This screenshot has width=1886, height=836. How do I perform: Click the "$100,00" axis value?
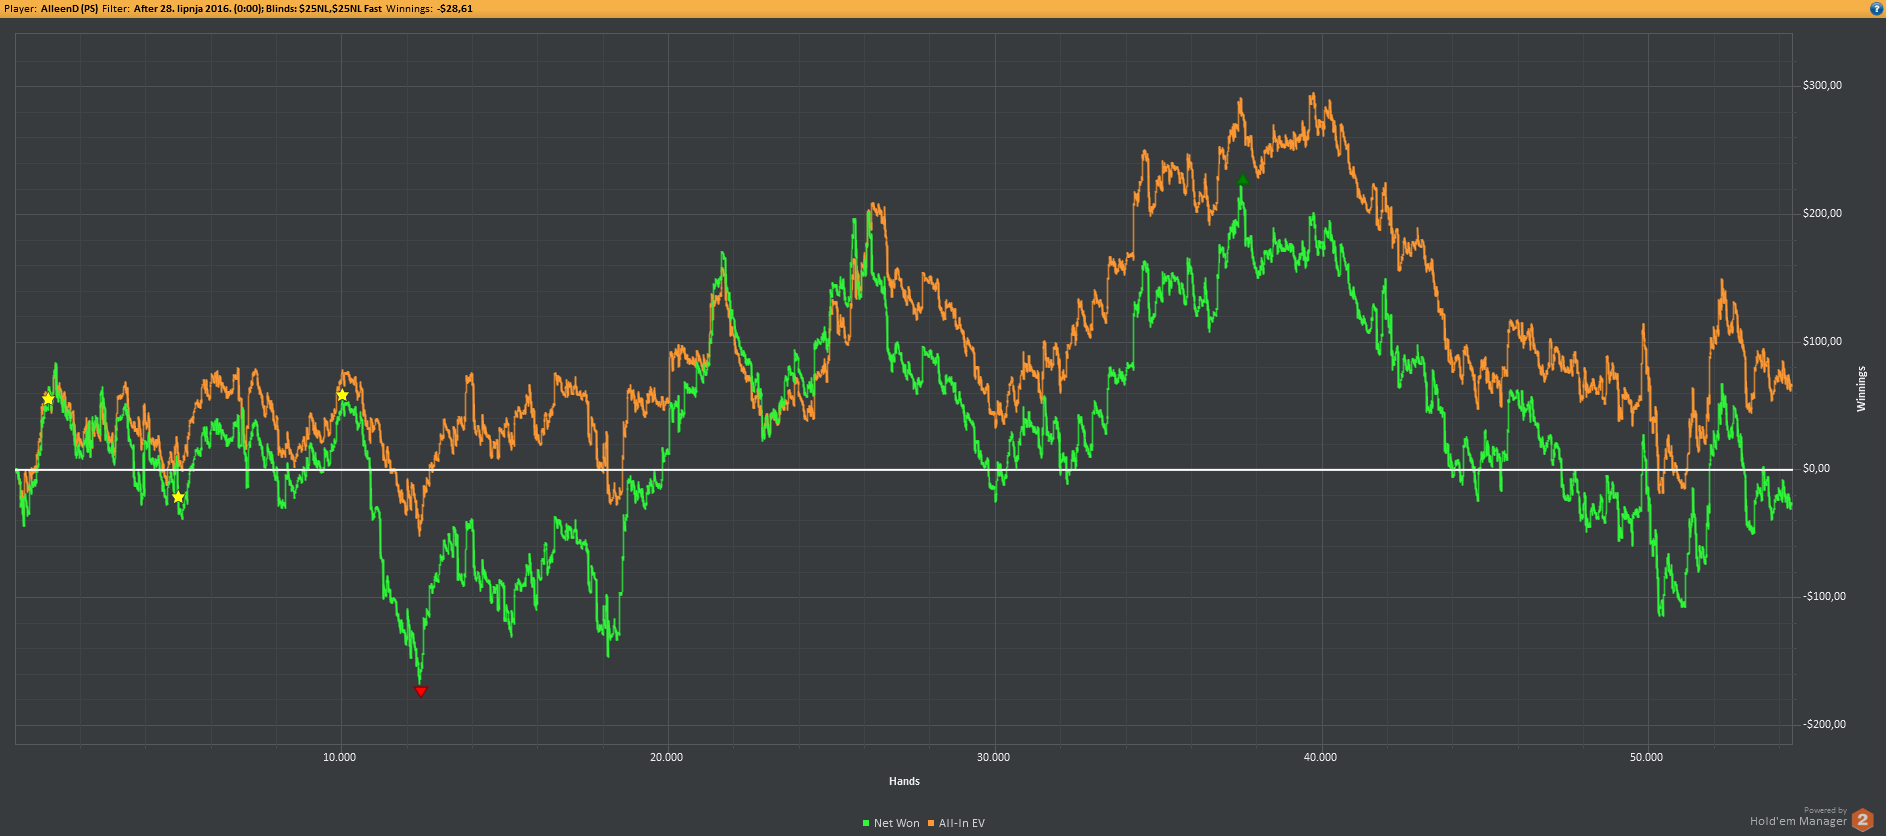click(1822, 341)
